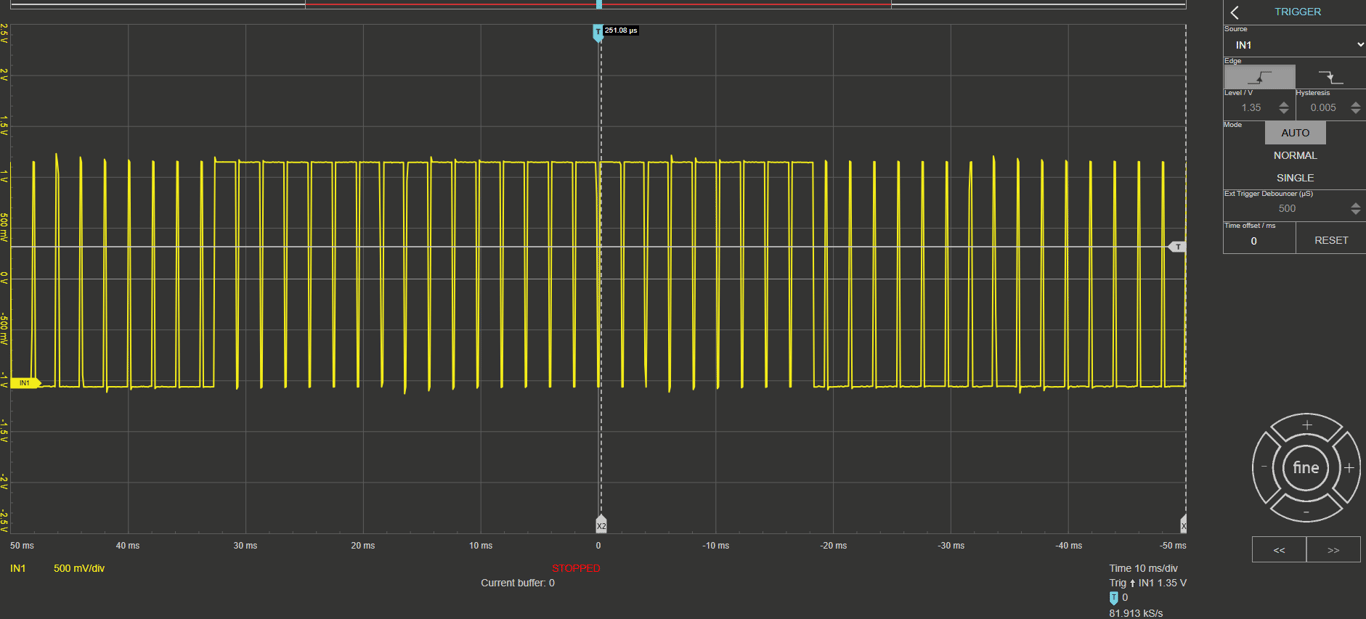This screenshot has height=619, width=1366.
Task: Click the << time shift button
Action: [x=1279, y=550]
